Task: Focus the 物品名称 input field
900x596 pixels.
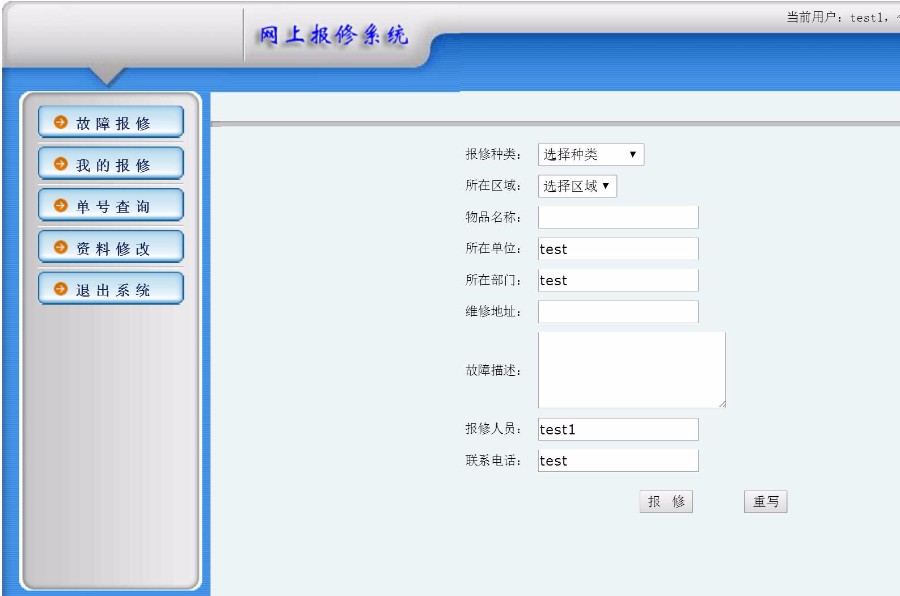Action: [x=618, y=217]
